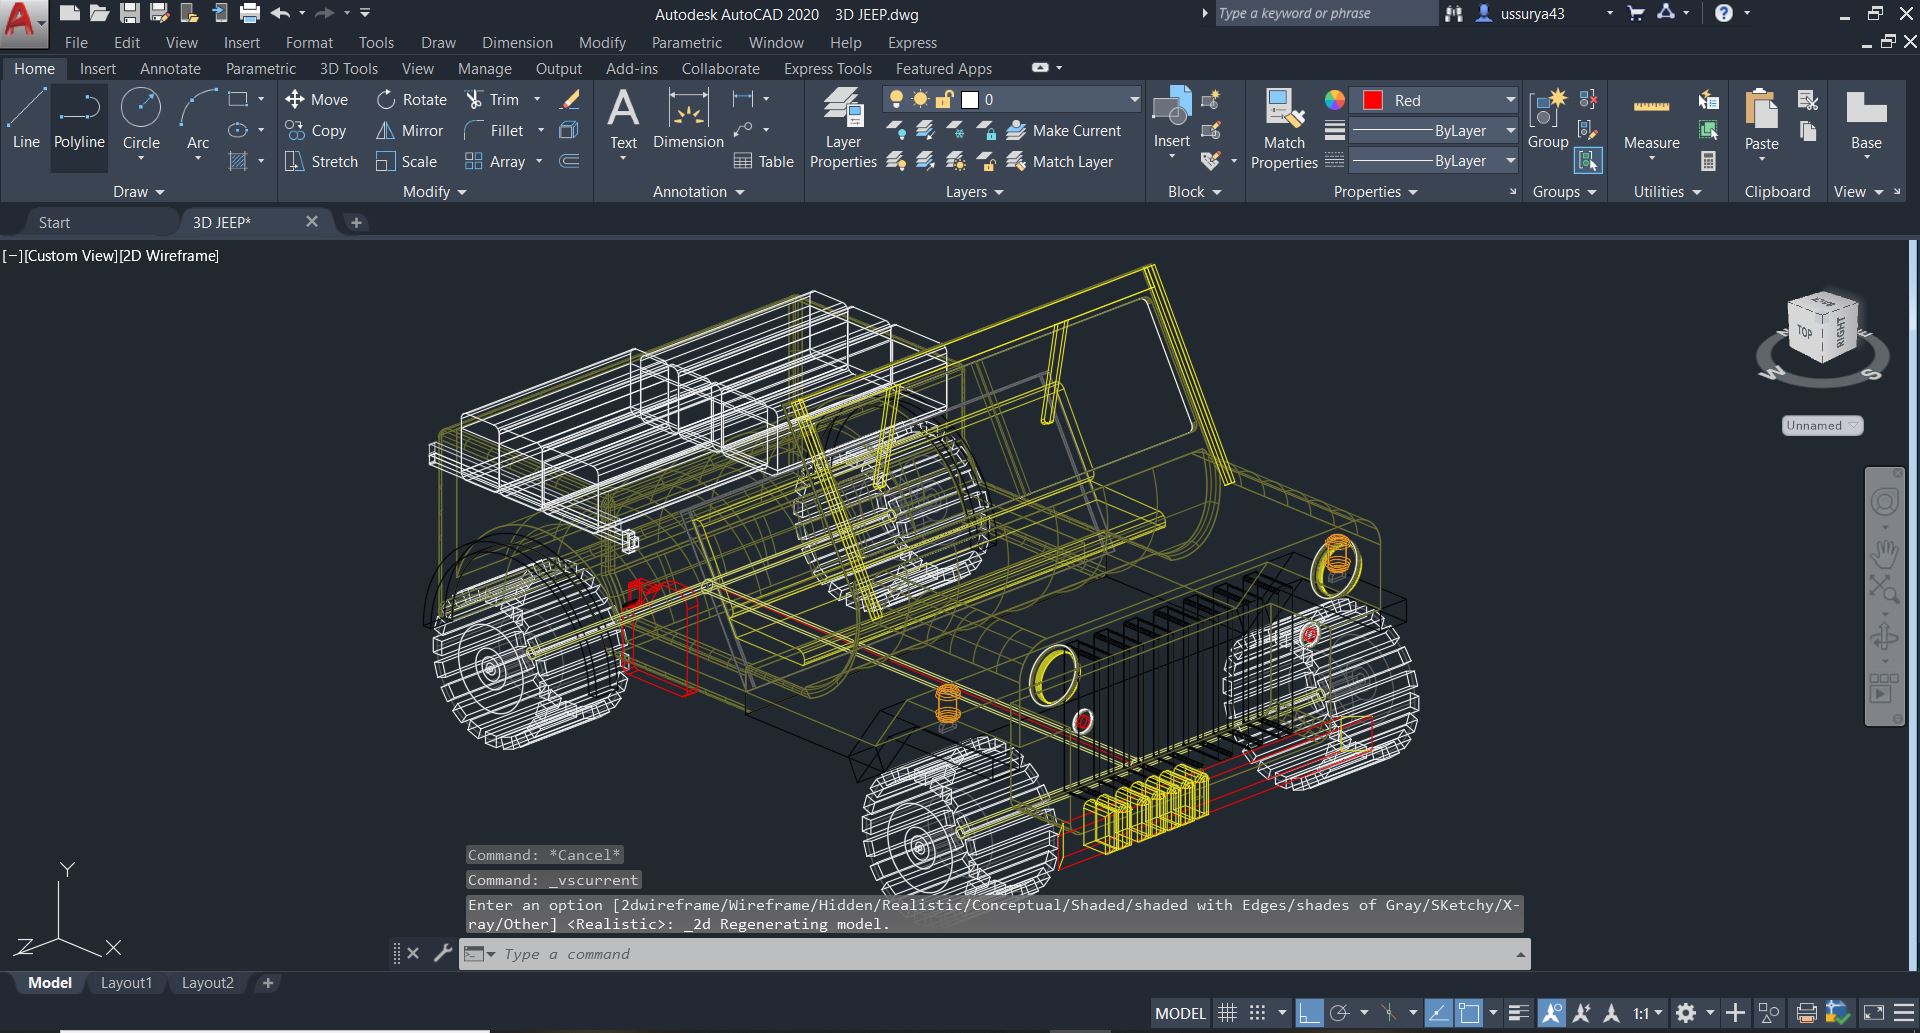The height and width of the screenshot is (1033, 1920).
Task: Toggle object snap tracking
Action: (1438, 1013)
